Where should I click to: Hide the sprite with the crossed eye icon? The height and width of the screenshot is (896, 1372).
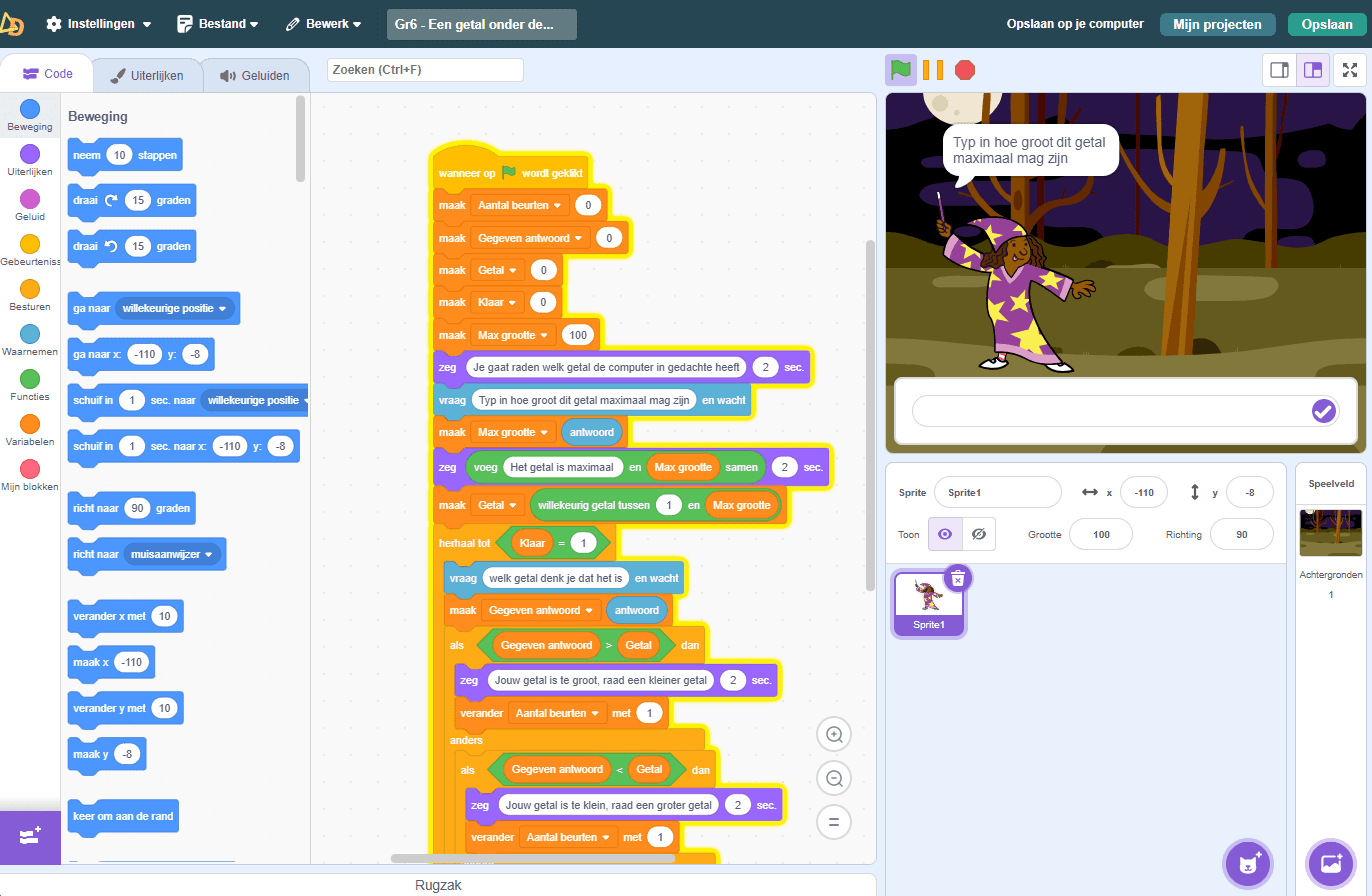coord(979,534)
